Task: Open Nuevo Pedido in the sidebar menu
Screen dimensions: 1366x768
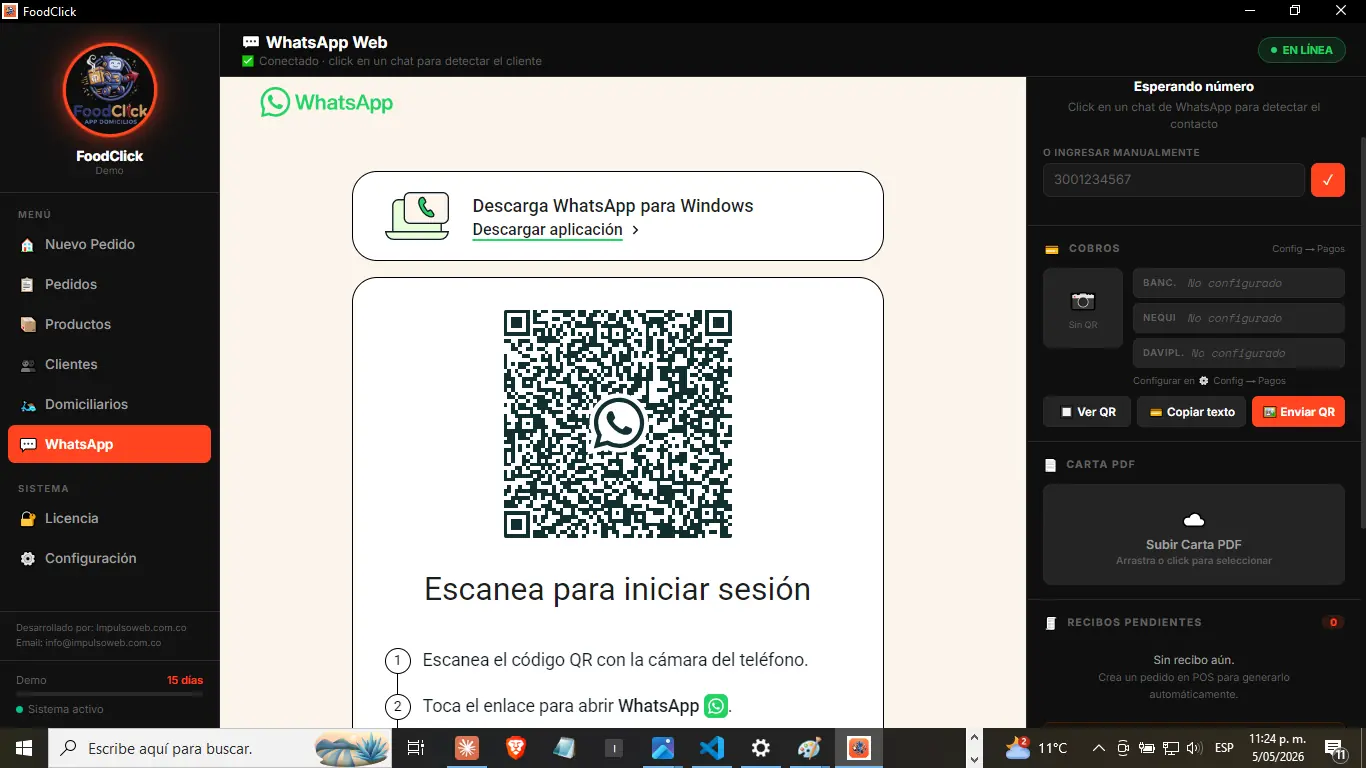Action: tap(109, 244)
